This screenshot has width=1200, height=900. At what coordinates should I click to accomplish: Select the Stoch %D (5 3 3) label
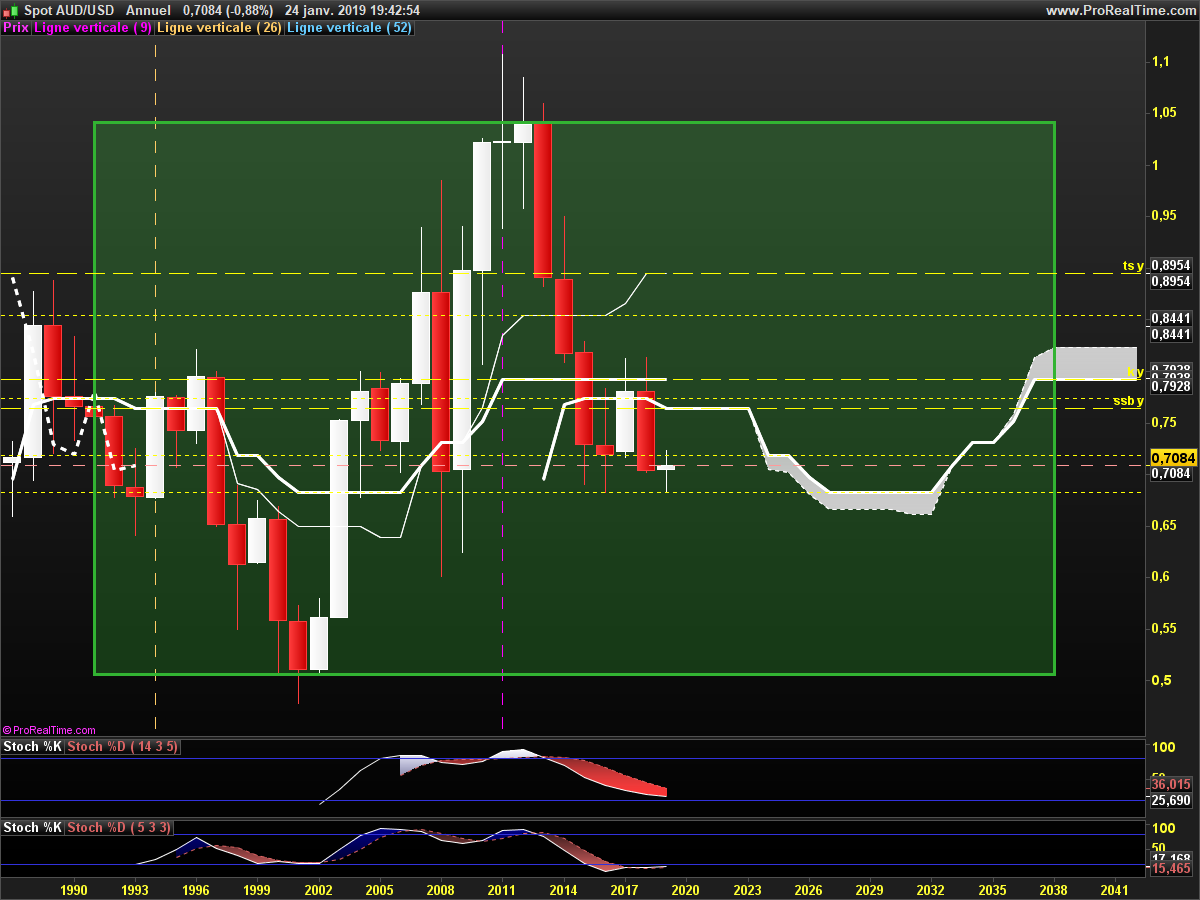(x=120, y=827)
